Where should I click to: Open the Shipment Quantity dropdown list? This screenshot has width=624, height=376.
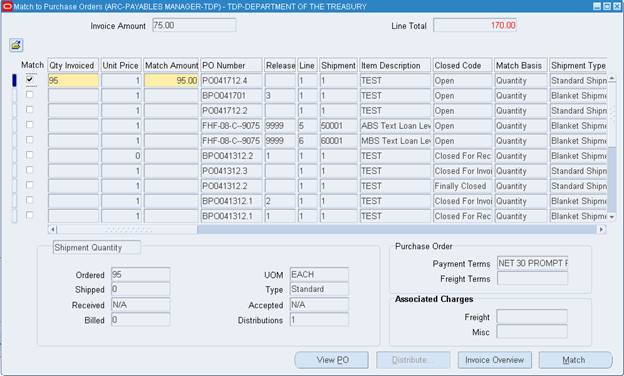click(97, 247)
